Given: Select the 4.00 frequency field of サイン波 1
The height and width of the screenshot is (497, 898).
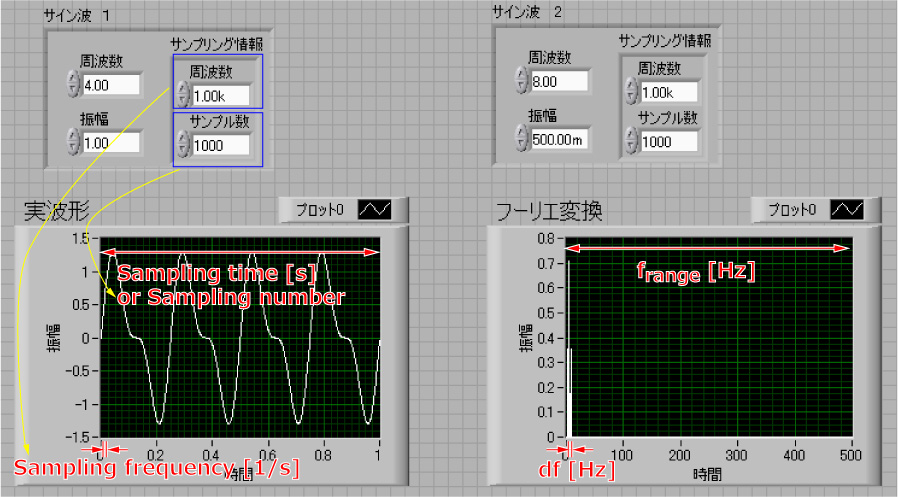Looking at the screenshot, I should pyautogui.click(x=110, y=85).
